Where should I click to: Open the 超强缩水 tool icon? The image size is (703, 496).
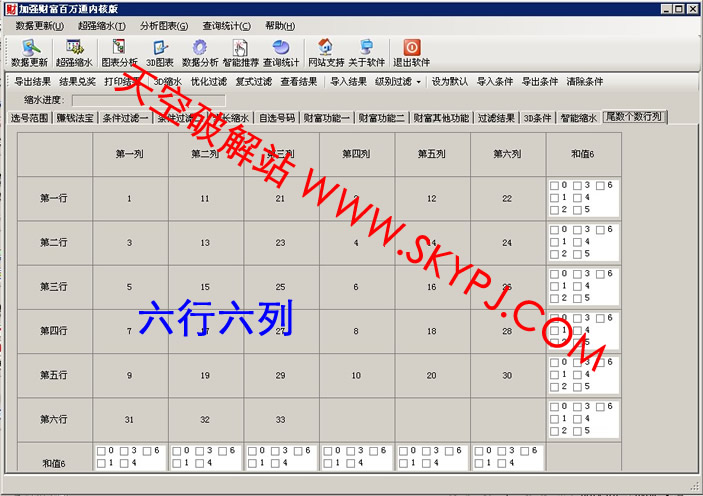tap(75, 53)
